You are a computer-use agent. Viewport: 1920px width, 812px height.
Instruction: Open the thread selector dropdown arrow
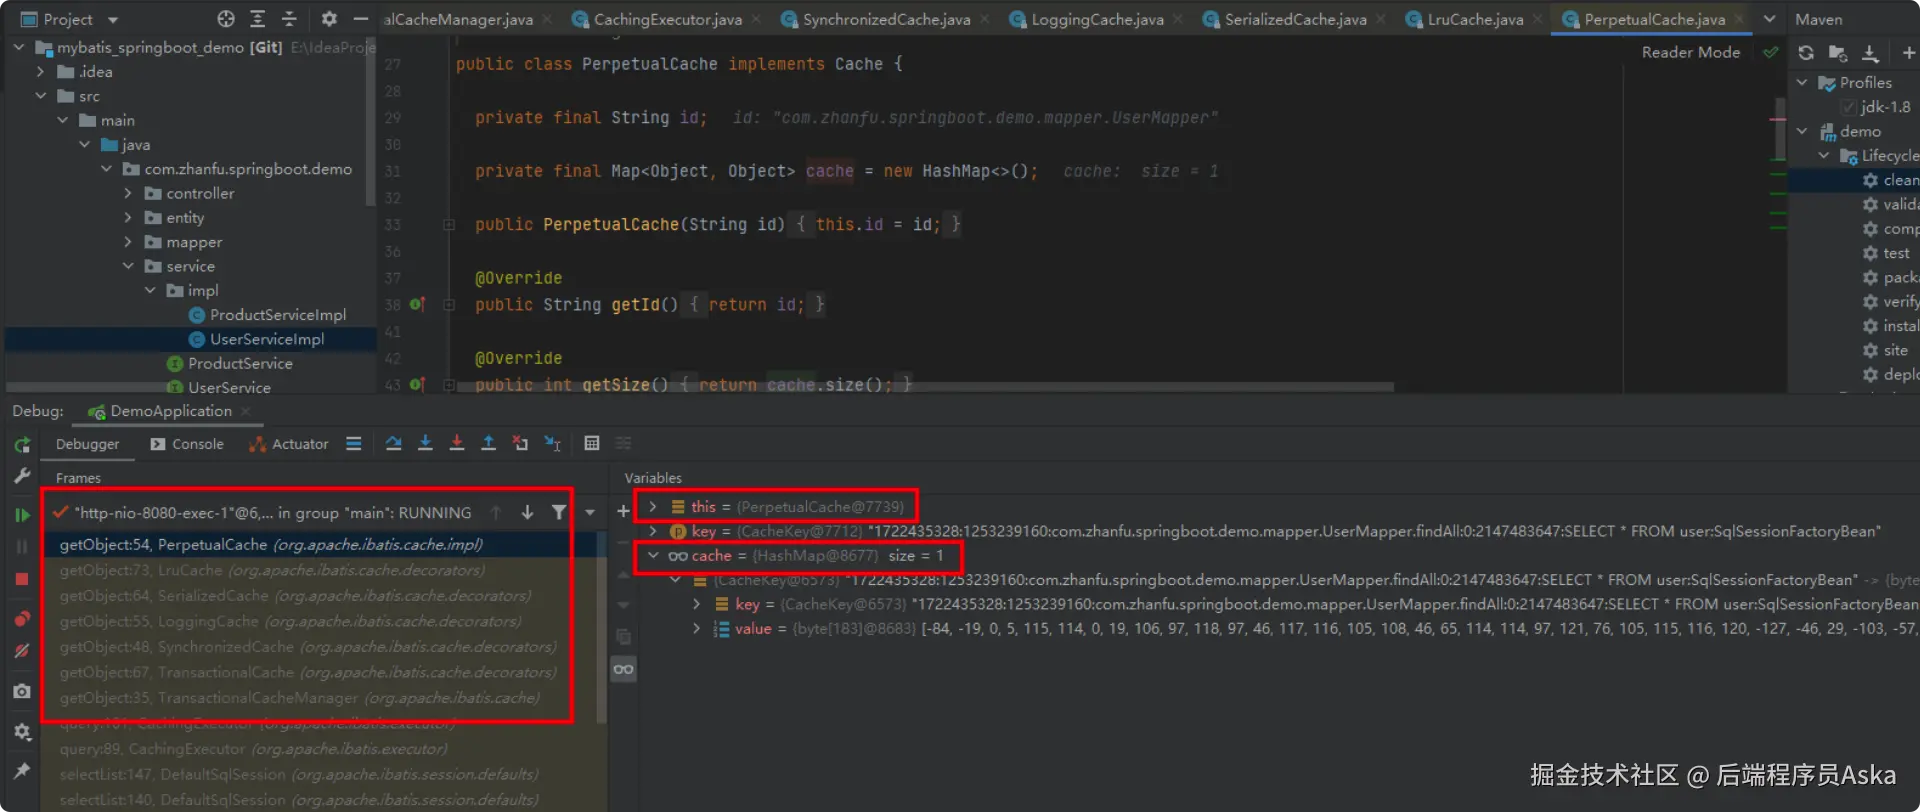590,513
